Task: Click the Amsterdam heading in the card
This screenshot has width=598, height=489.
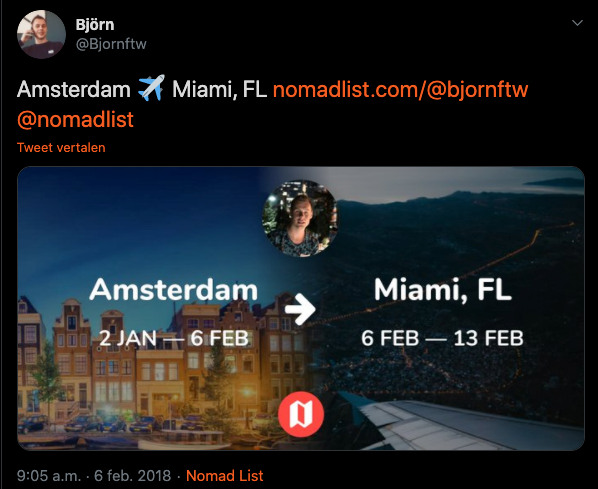Action: click(x=174, y=290)
